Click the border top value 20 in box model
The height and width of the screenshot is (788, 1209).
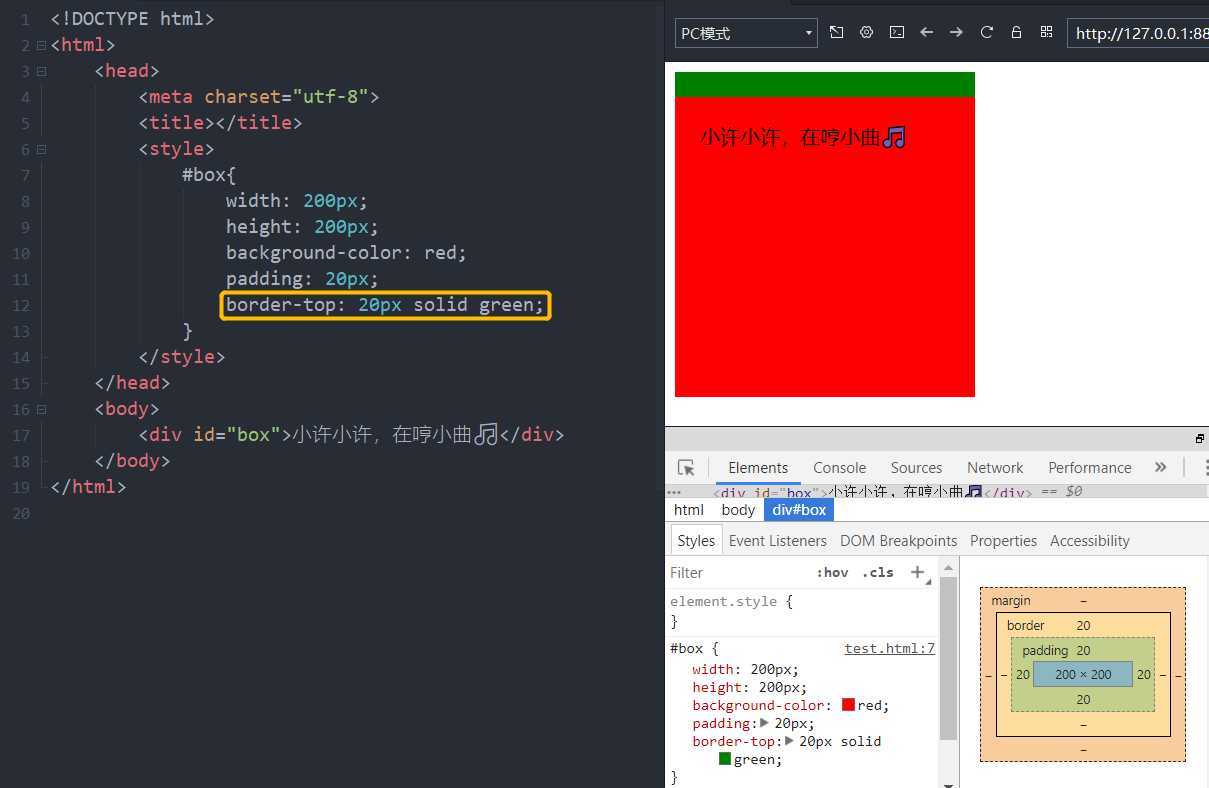[x=1083, y=625]
